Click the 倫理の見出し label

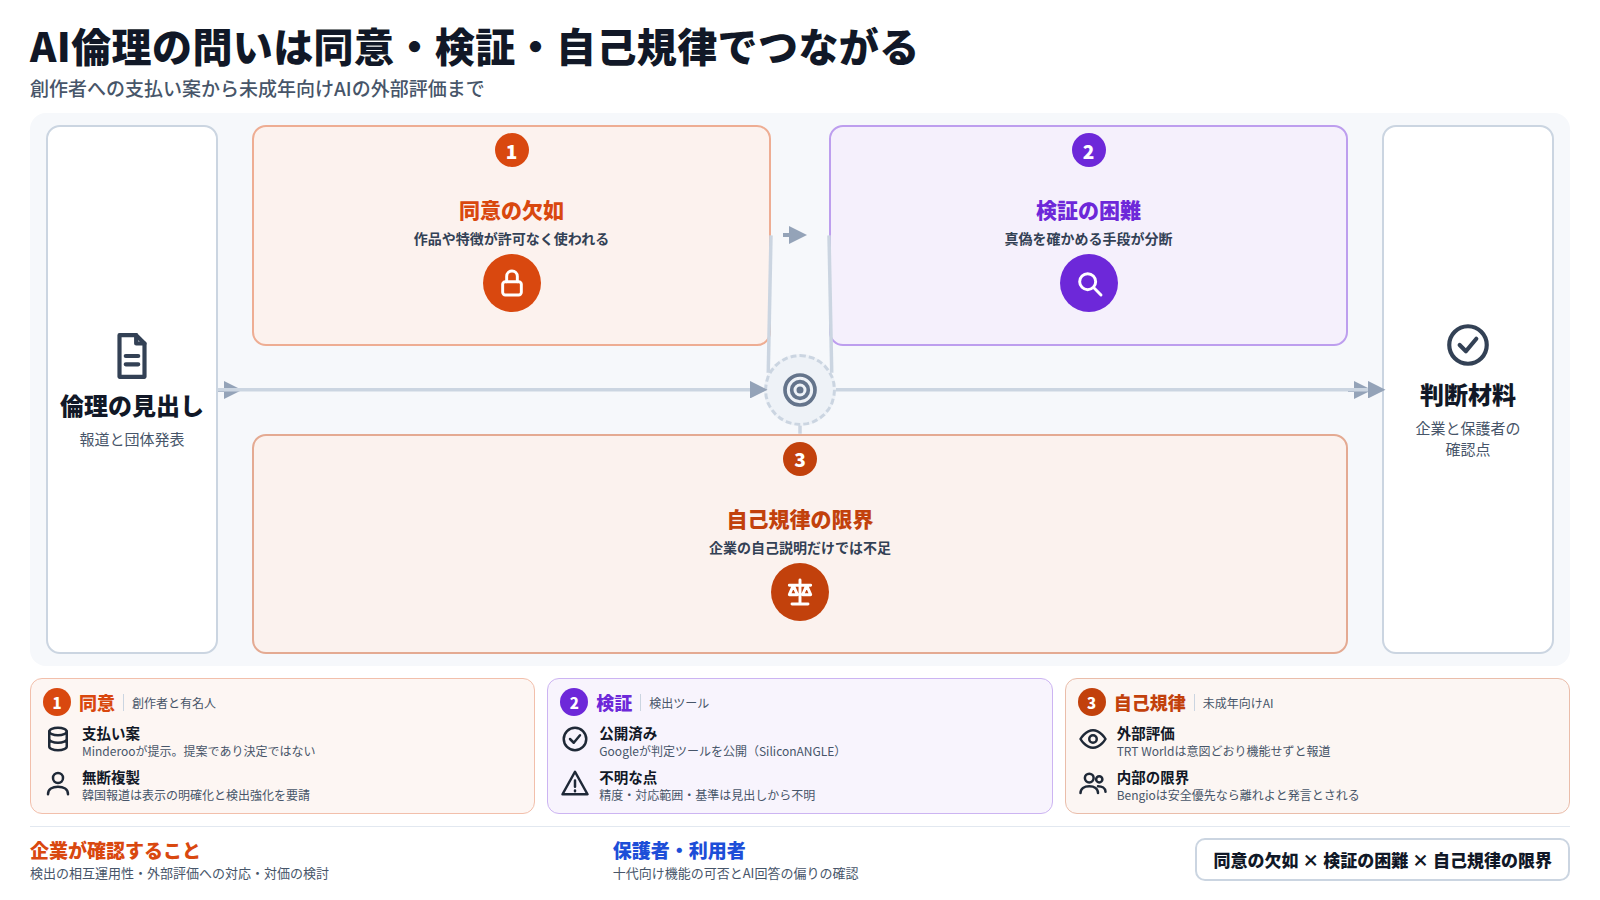(x=132, y=406)
